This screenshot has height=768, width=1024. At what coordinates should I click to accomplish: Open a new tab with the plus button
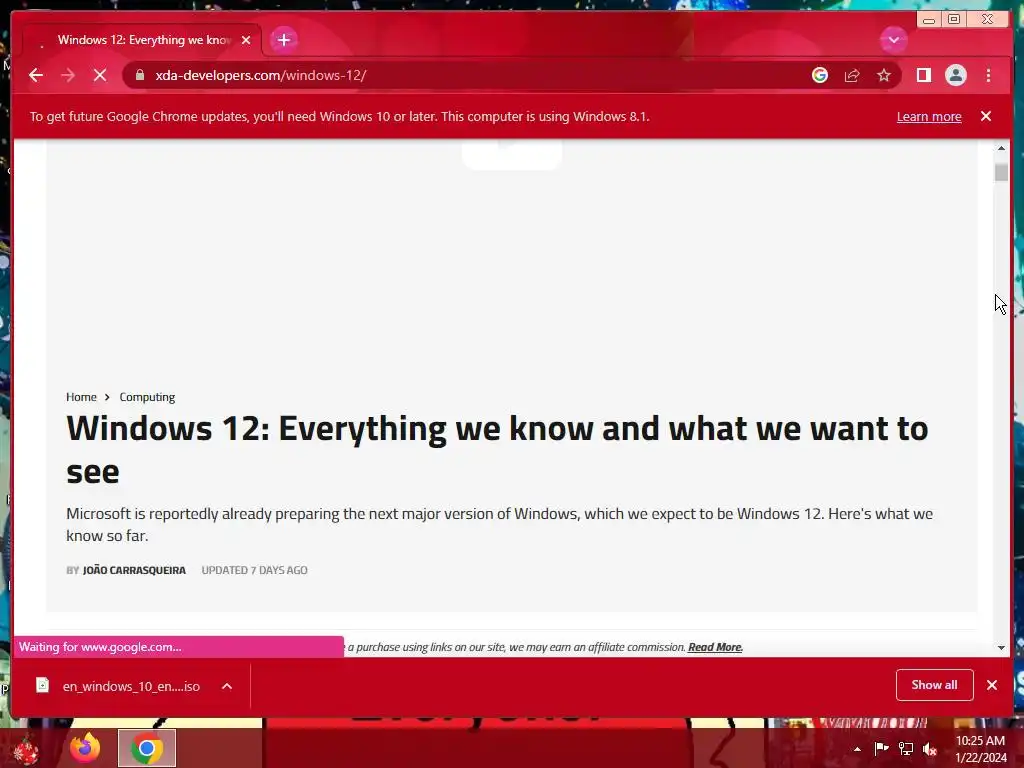pyautogui.click(x=283, y=40)
